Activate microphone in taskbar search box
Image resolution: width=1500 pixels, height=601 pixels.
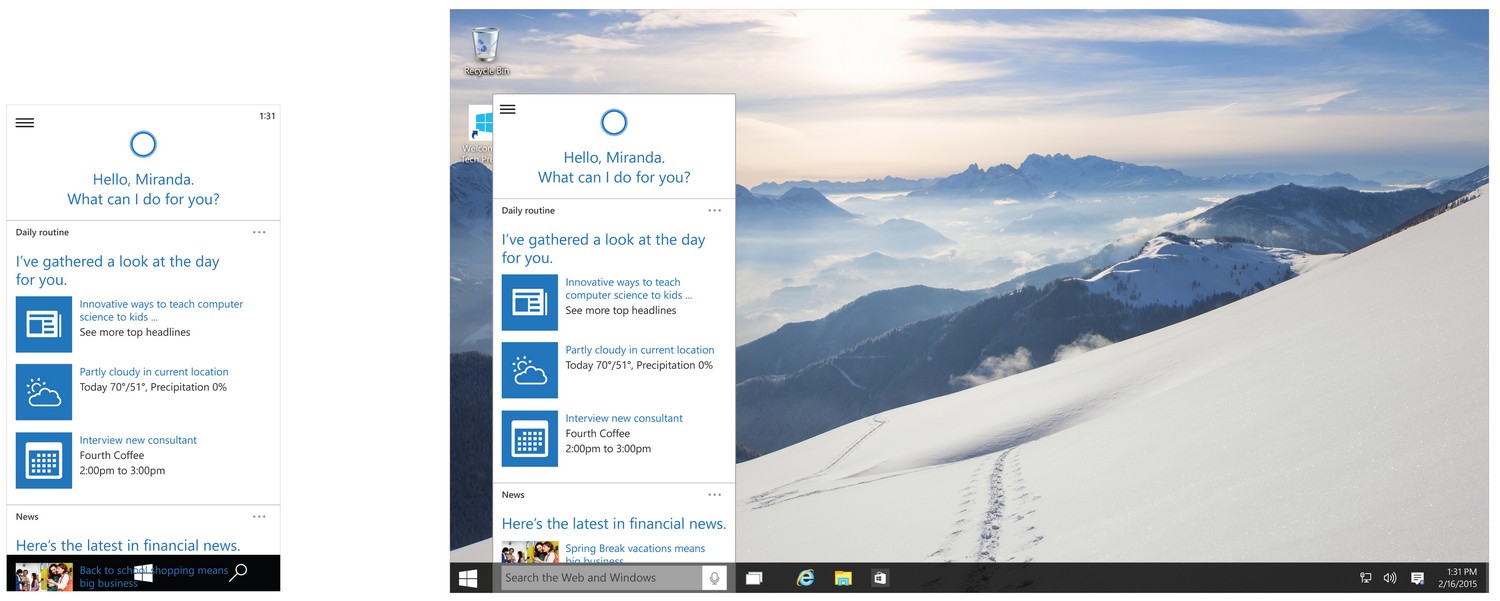coord(714,578)
